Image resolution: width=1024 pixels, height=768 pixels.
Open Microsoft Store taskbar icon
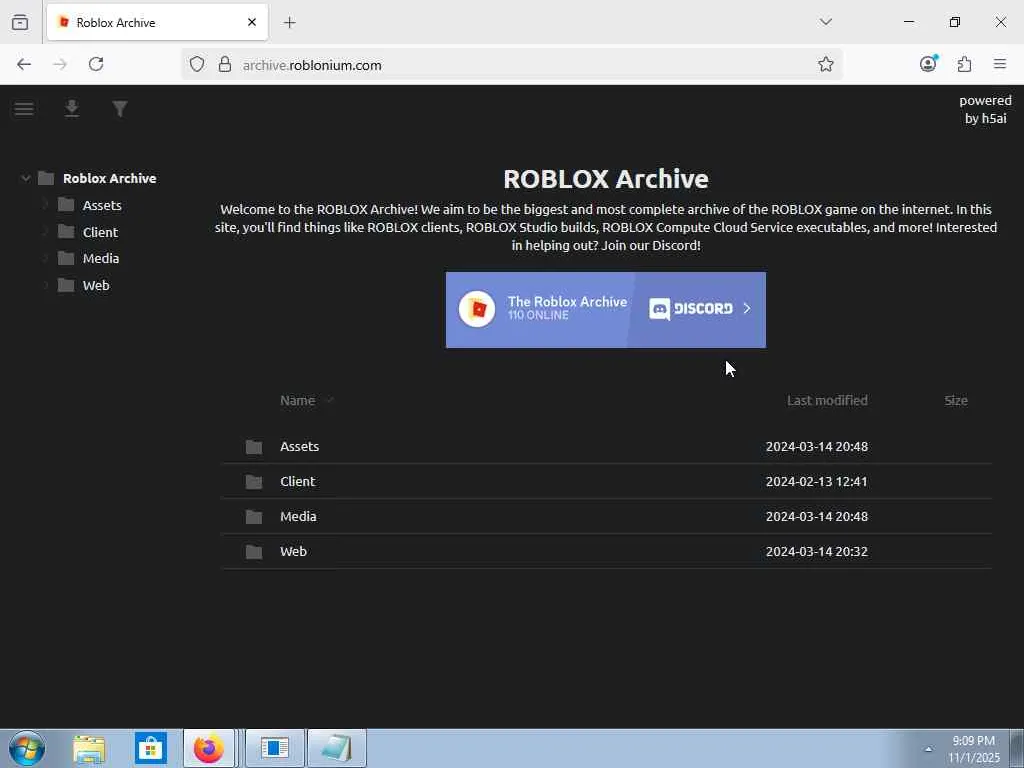(150, 748)
